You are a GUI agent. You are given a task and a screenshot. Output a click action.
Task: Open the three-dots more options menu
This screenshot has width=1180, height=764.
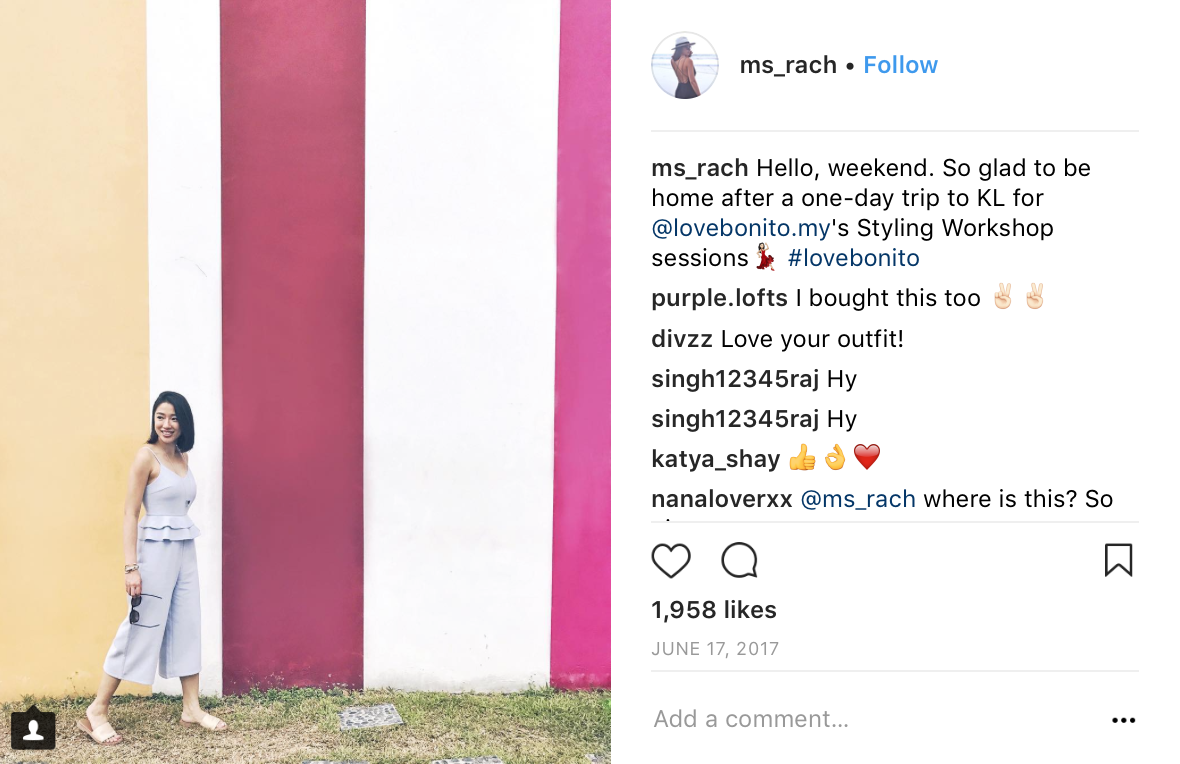(x=1124, y=720)
